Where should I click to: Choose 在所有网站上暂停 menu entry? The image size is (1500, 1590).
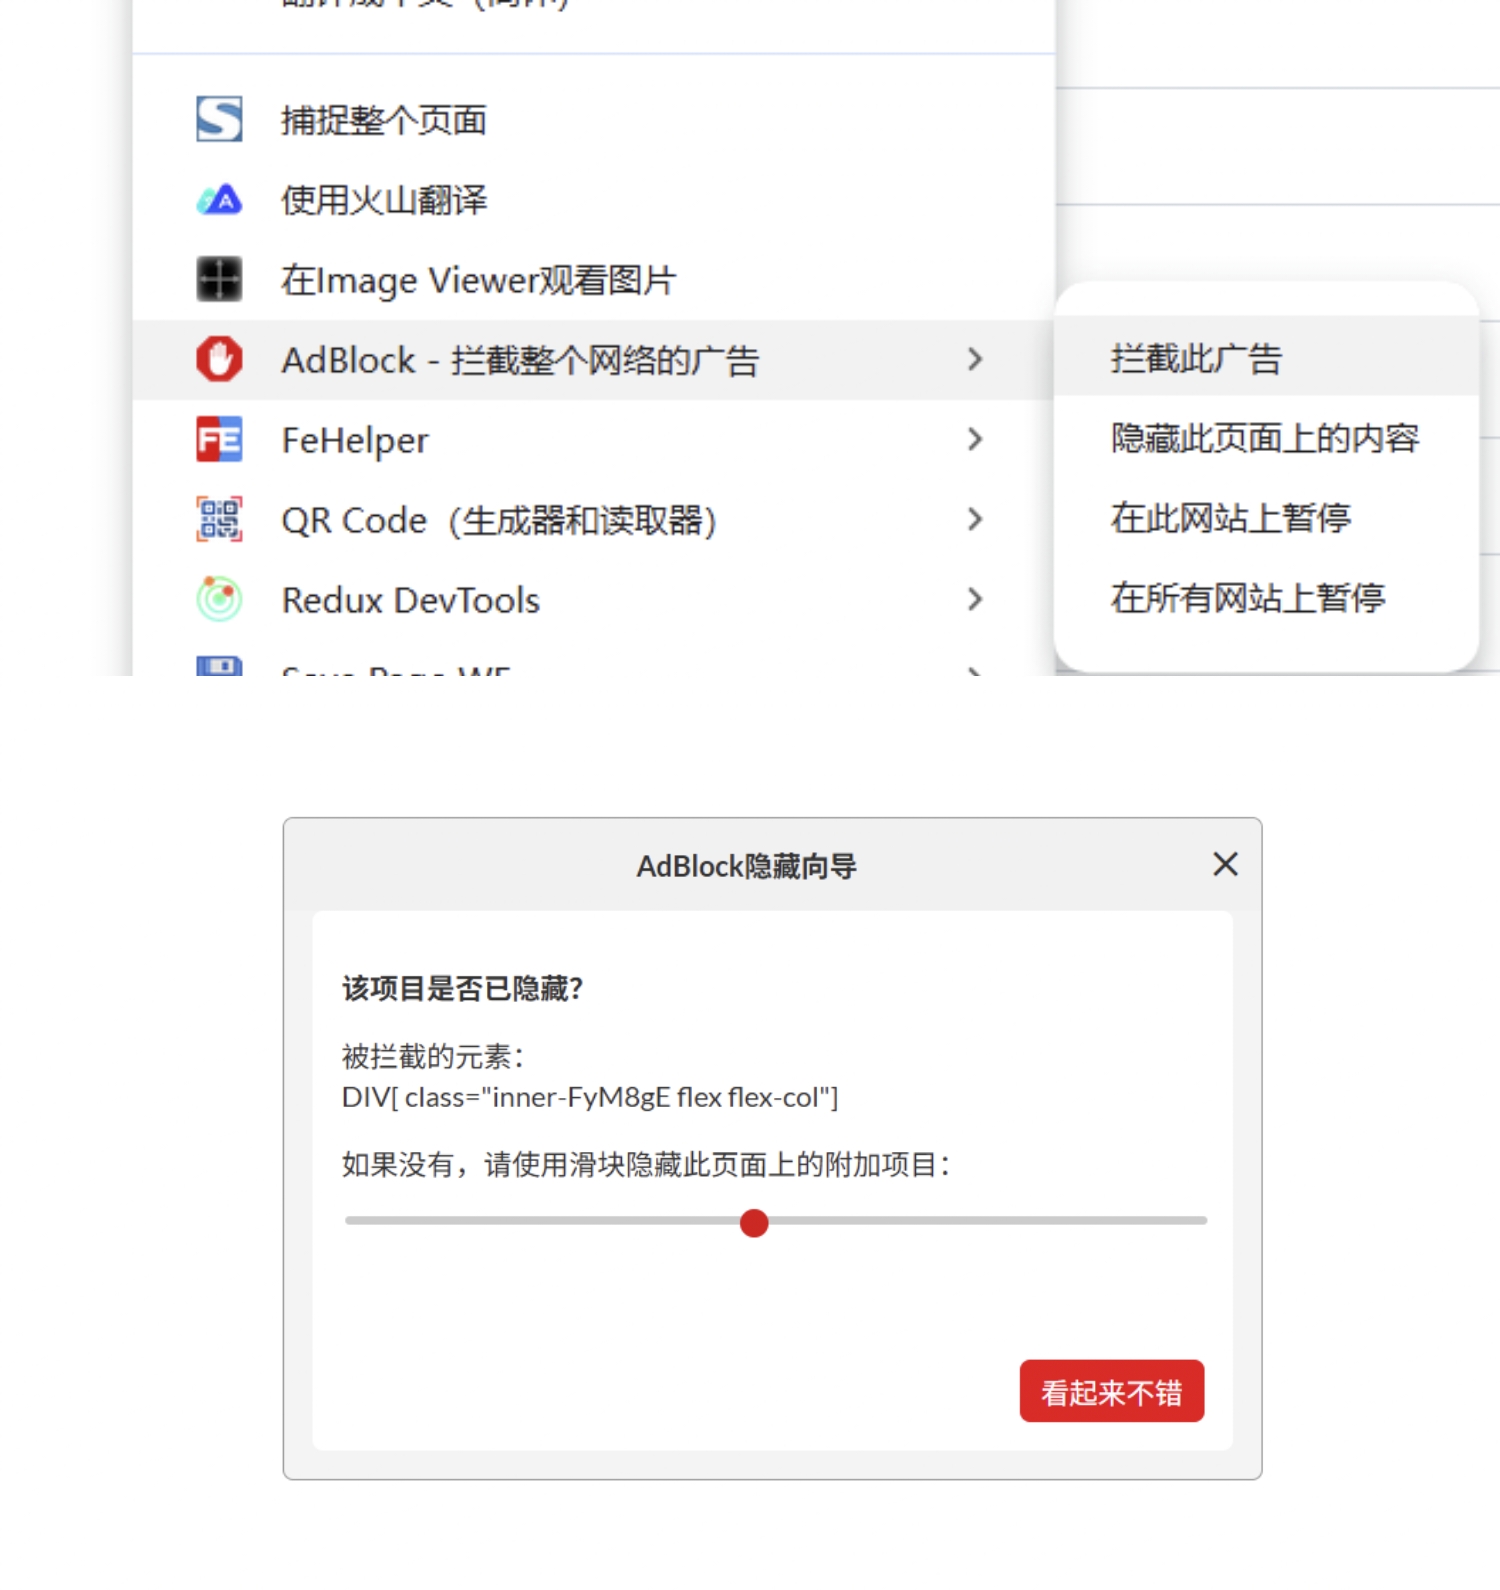point(1248,598)
